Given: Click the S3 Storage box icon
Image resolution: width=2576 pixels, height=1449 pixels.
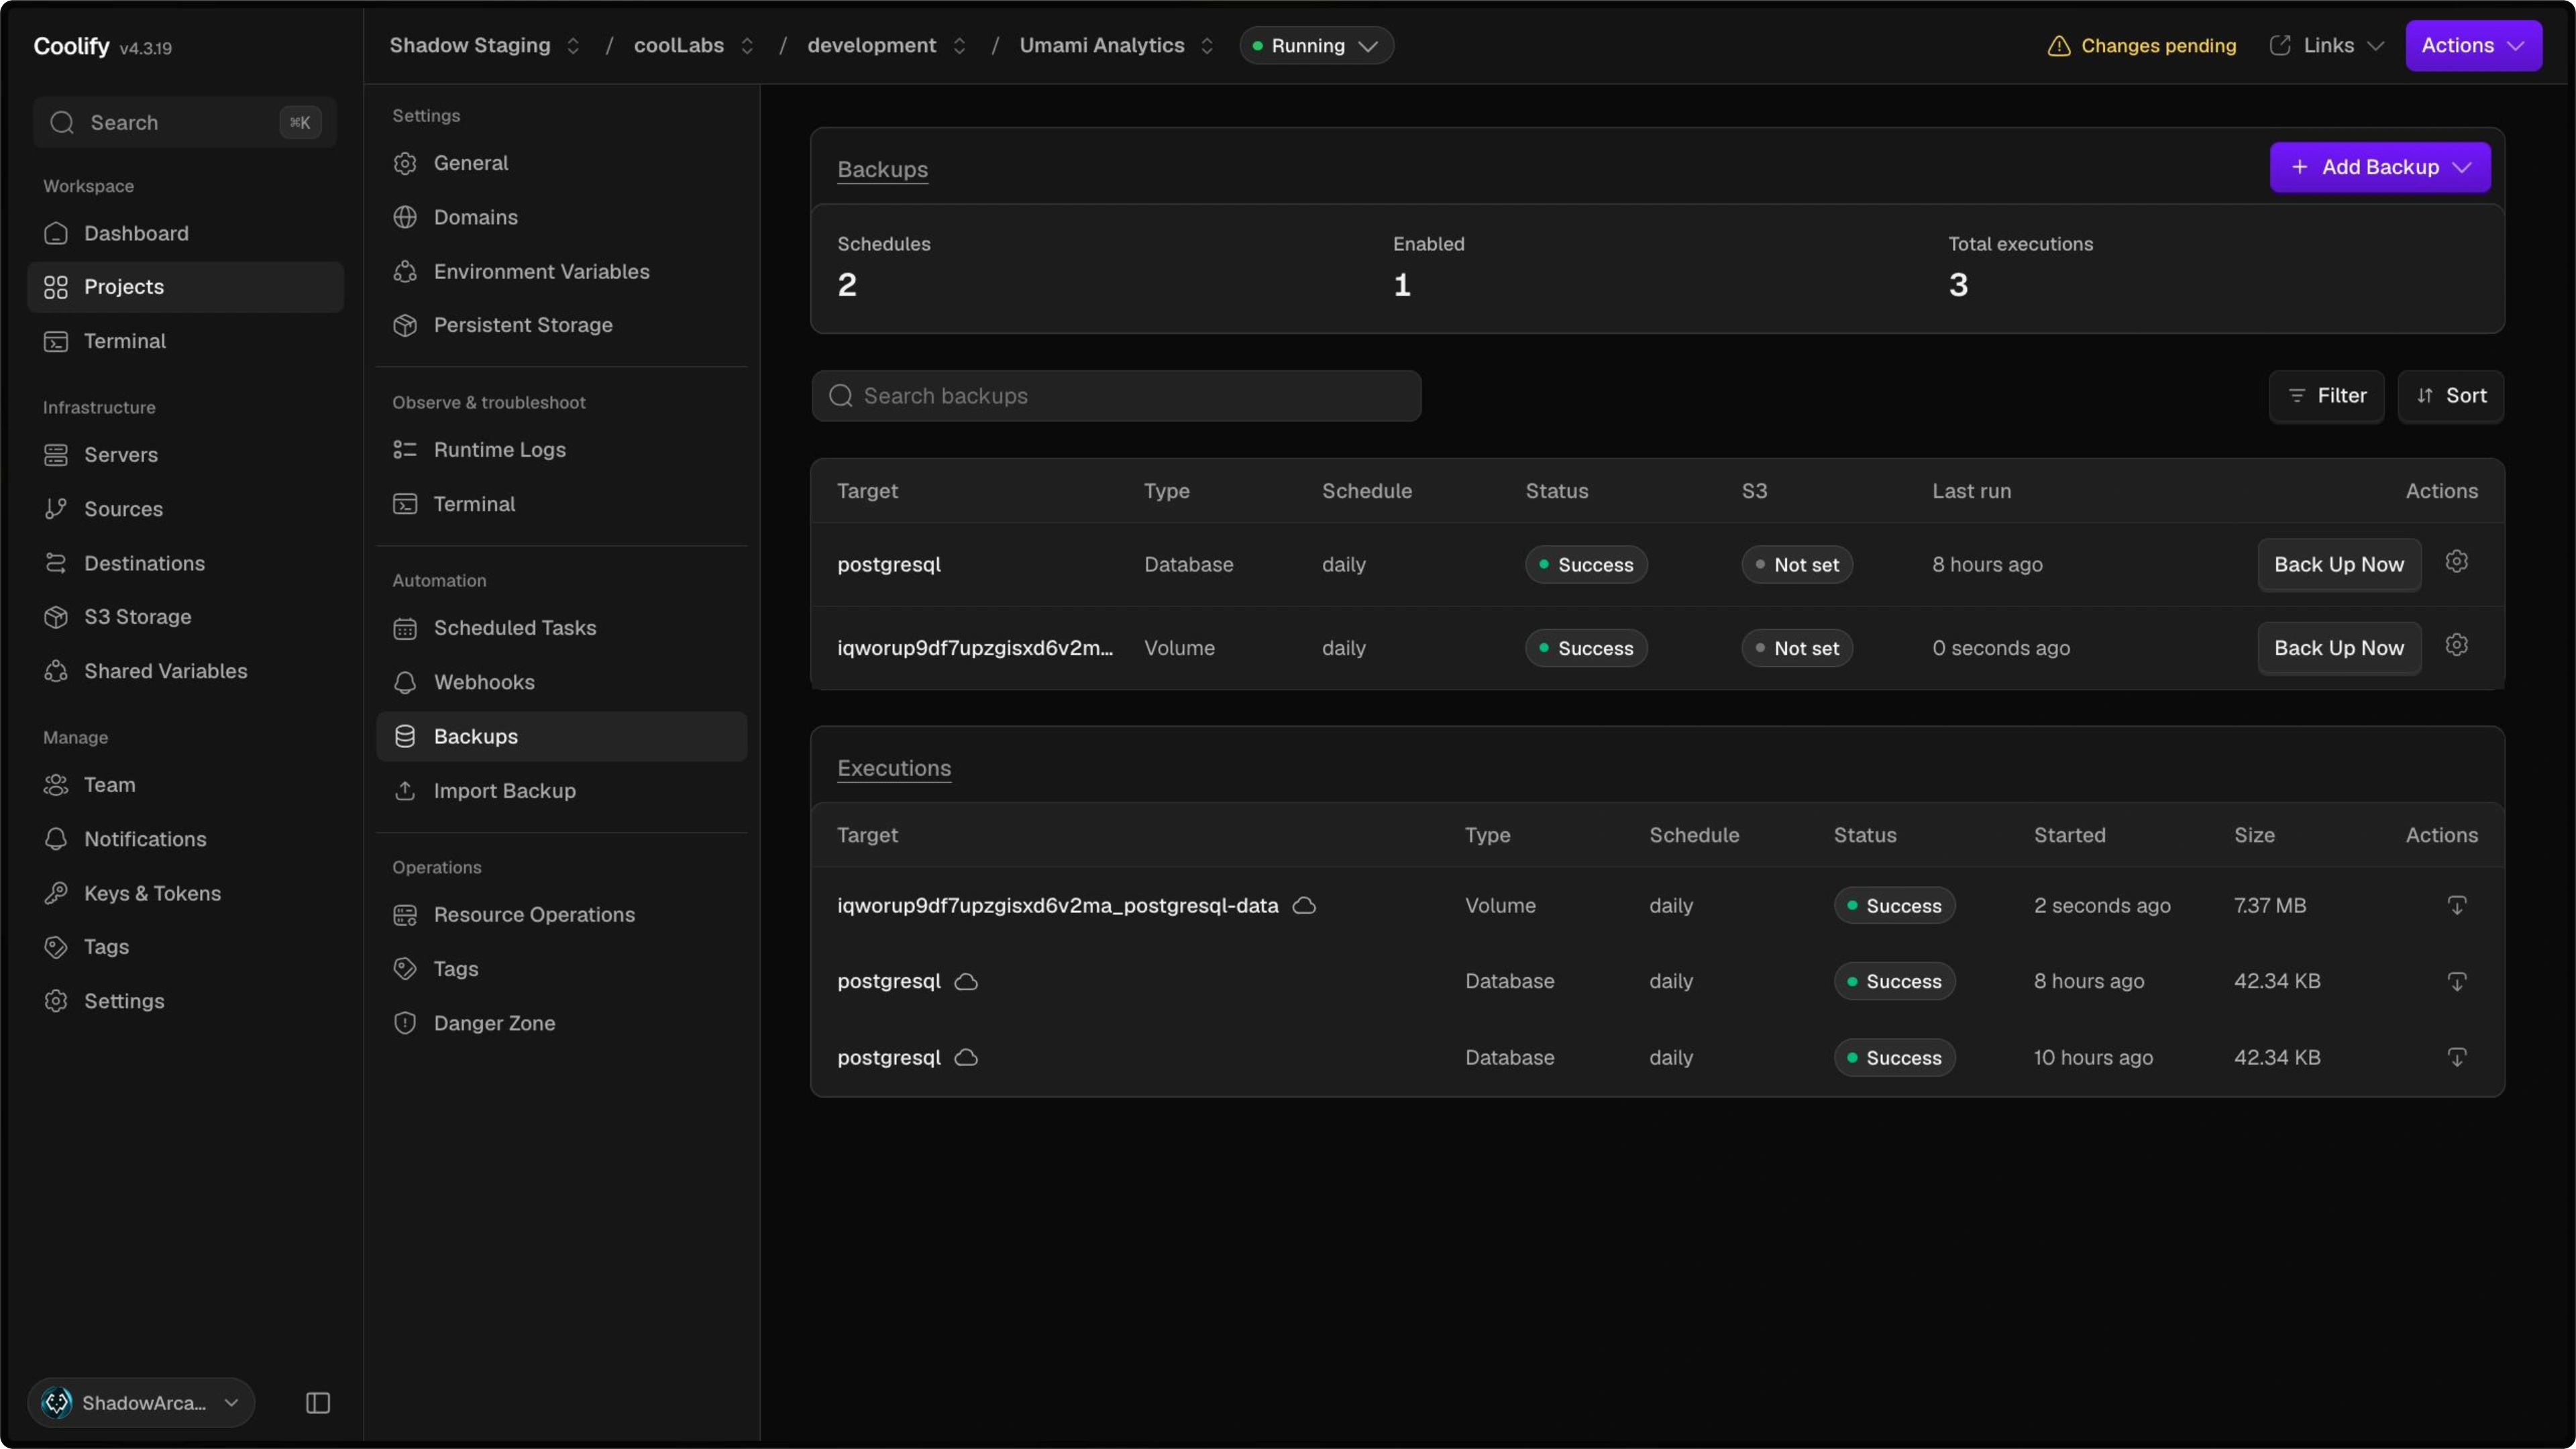Looking at the screenshot, I should [x=56, y=617].
